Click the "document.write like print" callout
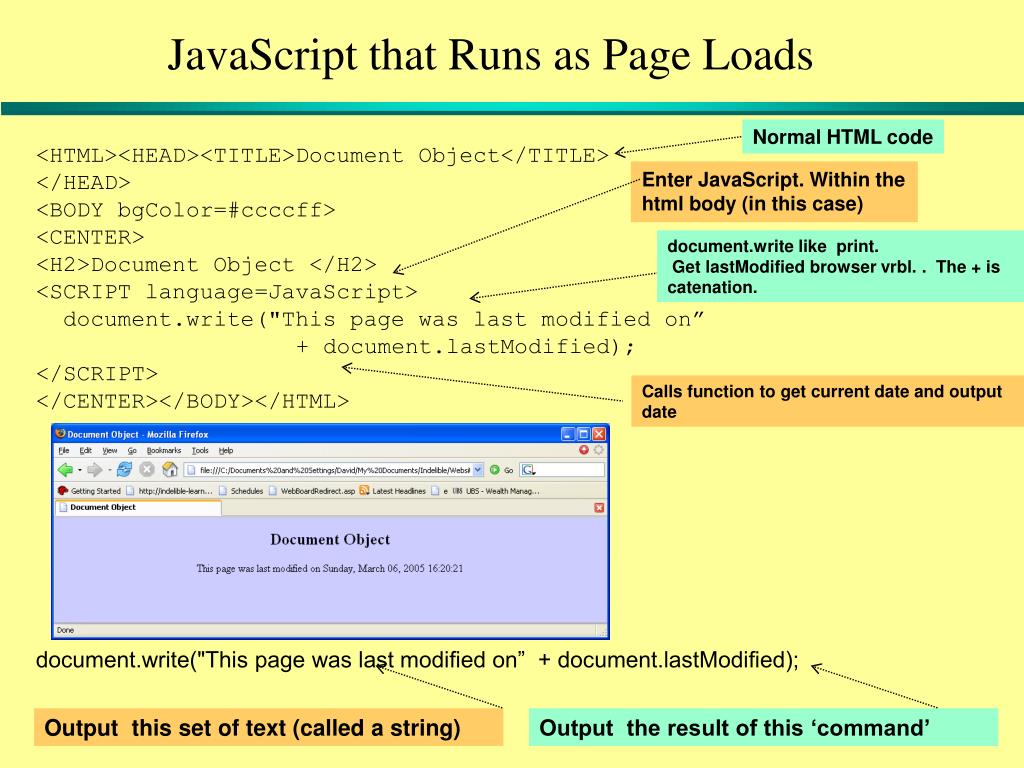1024x768 pixels. (840, 266)
